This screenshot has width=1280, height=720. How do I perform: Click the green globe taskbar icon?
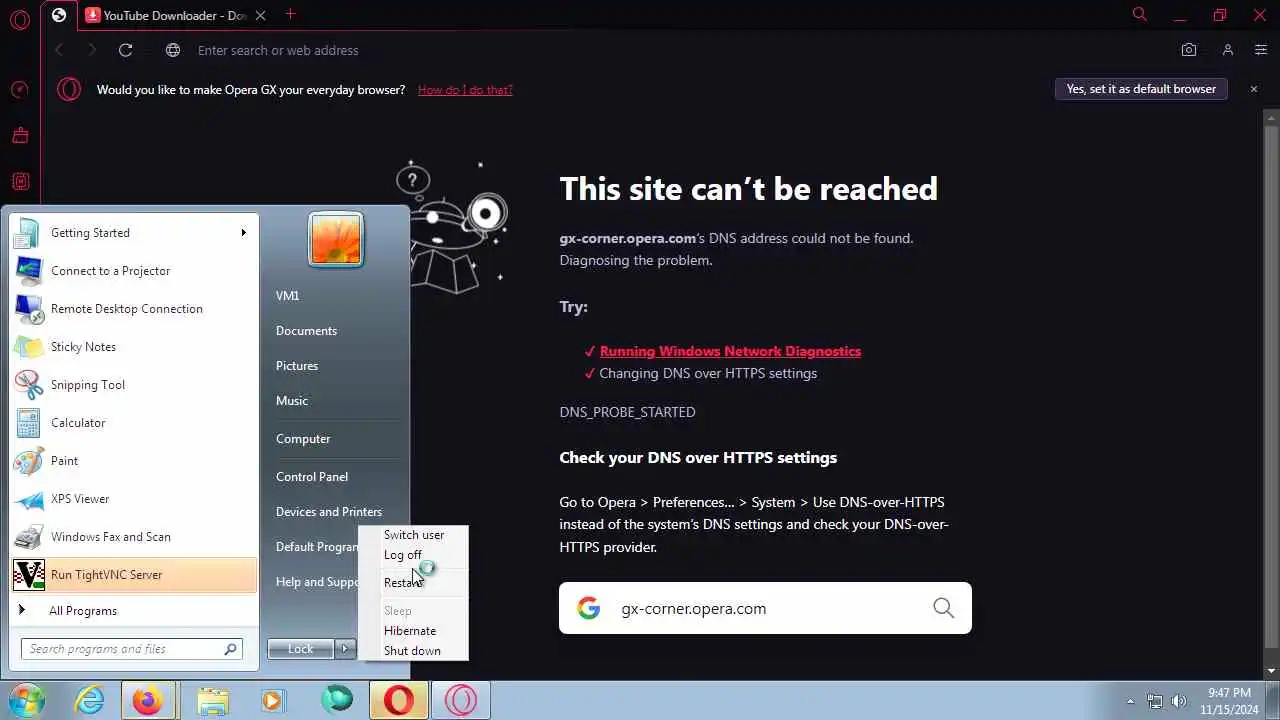336,700
